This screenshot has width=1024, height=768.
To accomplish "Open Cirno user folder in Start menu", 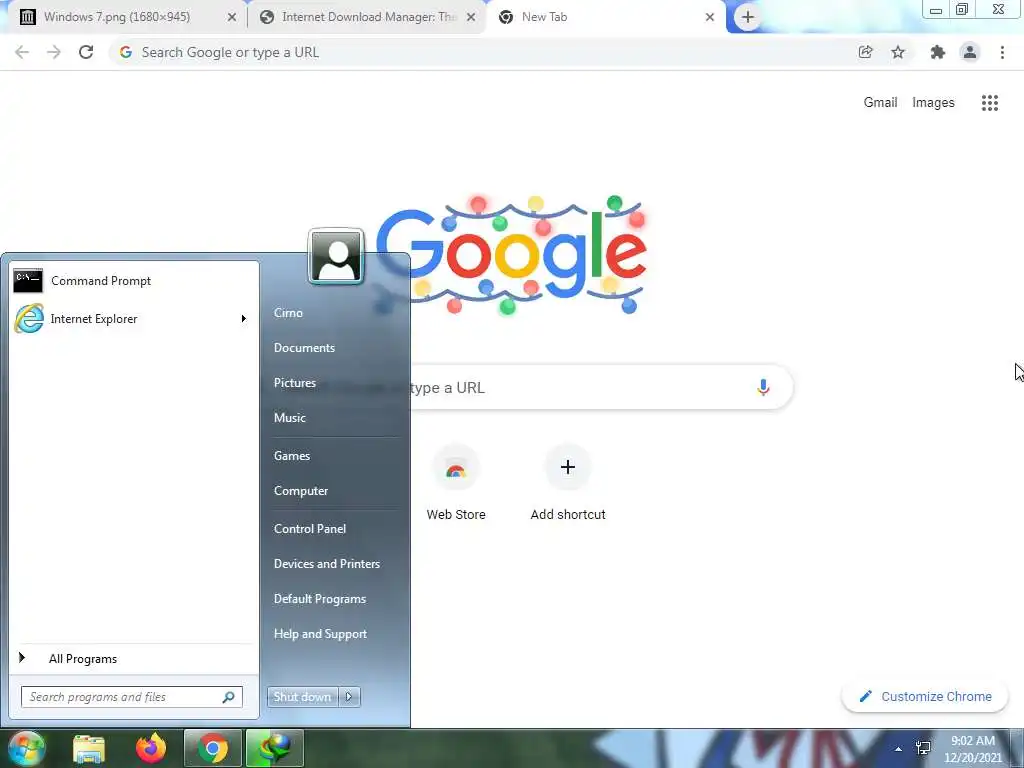I will tap(288, 313).
